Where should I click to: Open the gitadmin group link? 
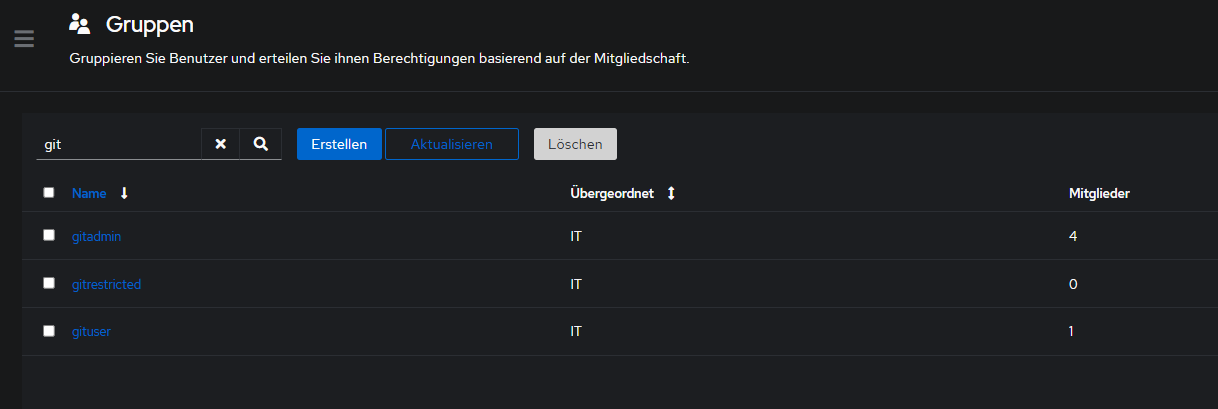click(97, 236)
